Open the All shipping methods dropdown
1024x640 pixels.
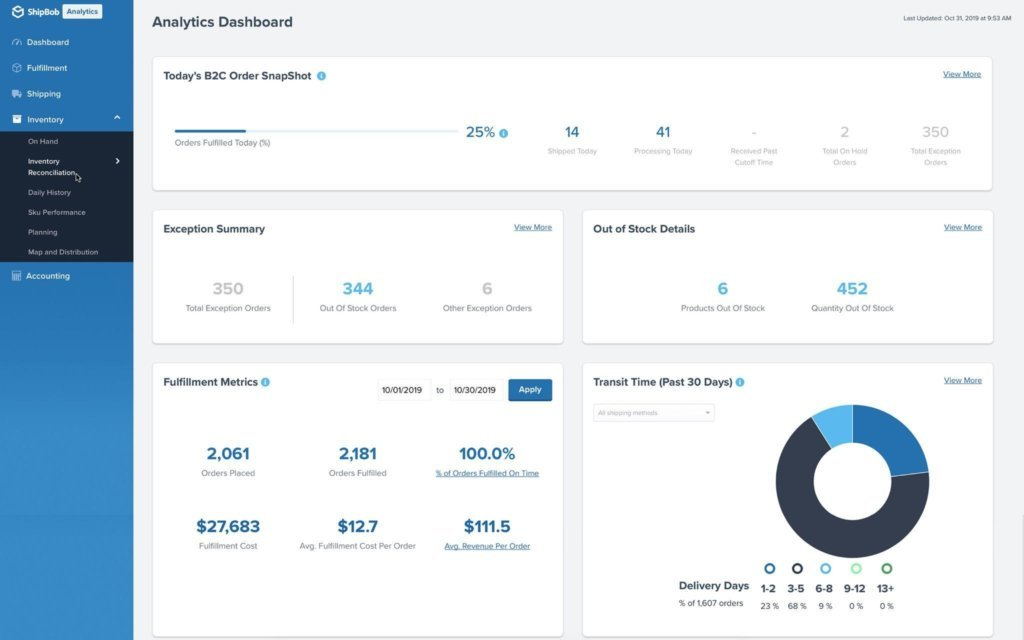tap(653, 412)
